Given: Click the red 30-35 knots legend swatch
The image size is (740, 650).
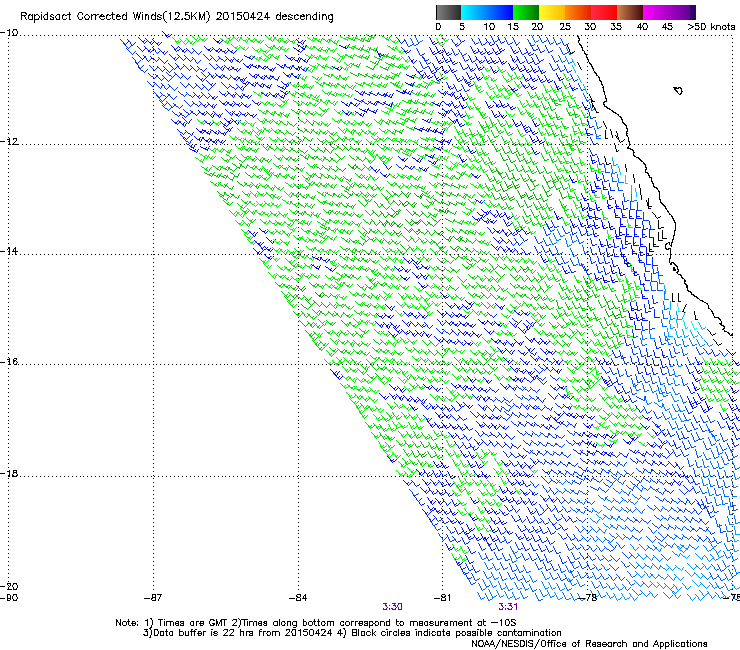Looking at the screenshot, I should click(604, 12).
